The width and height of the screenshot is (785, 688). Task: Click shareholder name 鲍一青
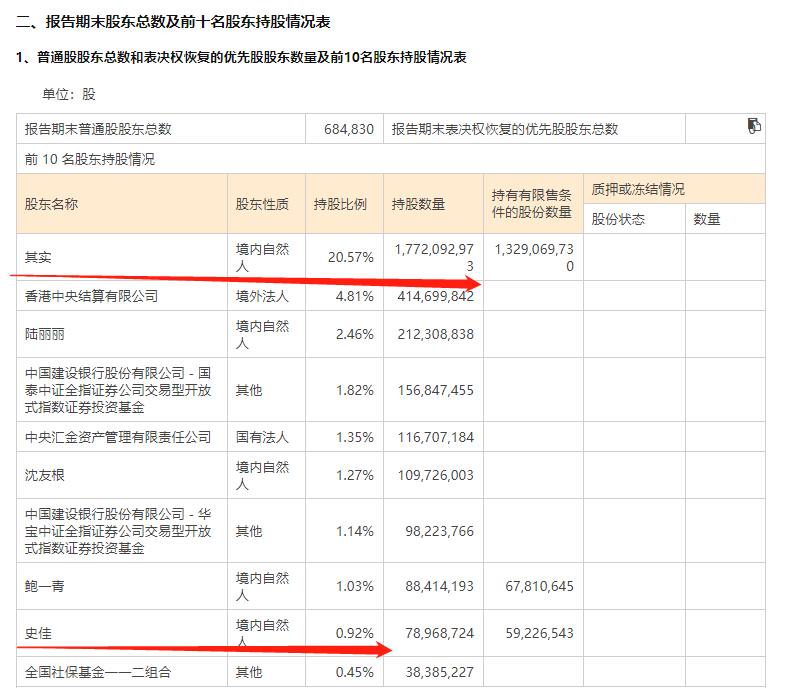[45, 586]
